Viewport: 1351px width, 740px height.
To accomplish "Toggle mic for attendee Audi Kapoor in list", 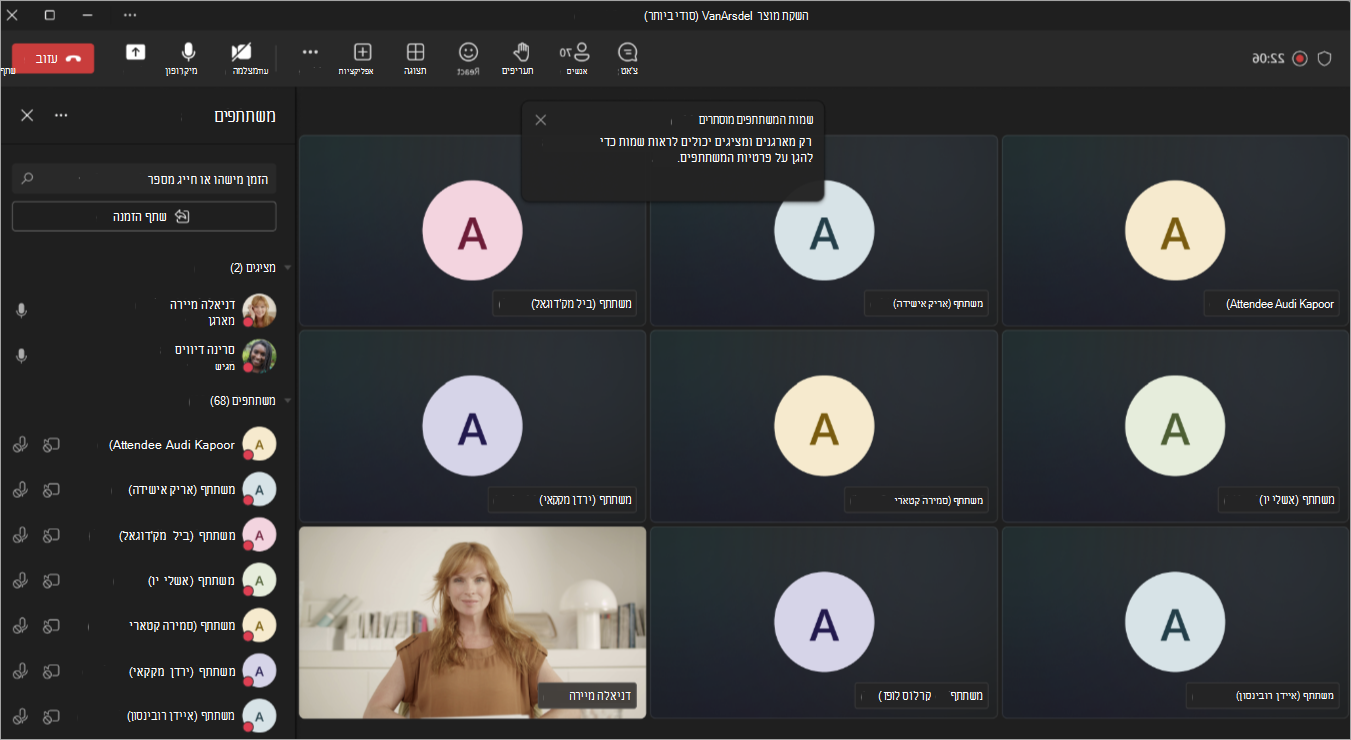I will 20,443.
